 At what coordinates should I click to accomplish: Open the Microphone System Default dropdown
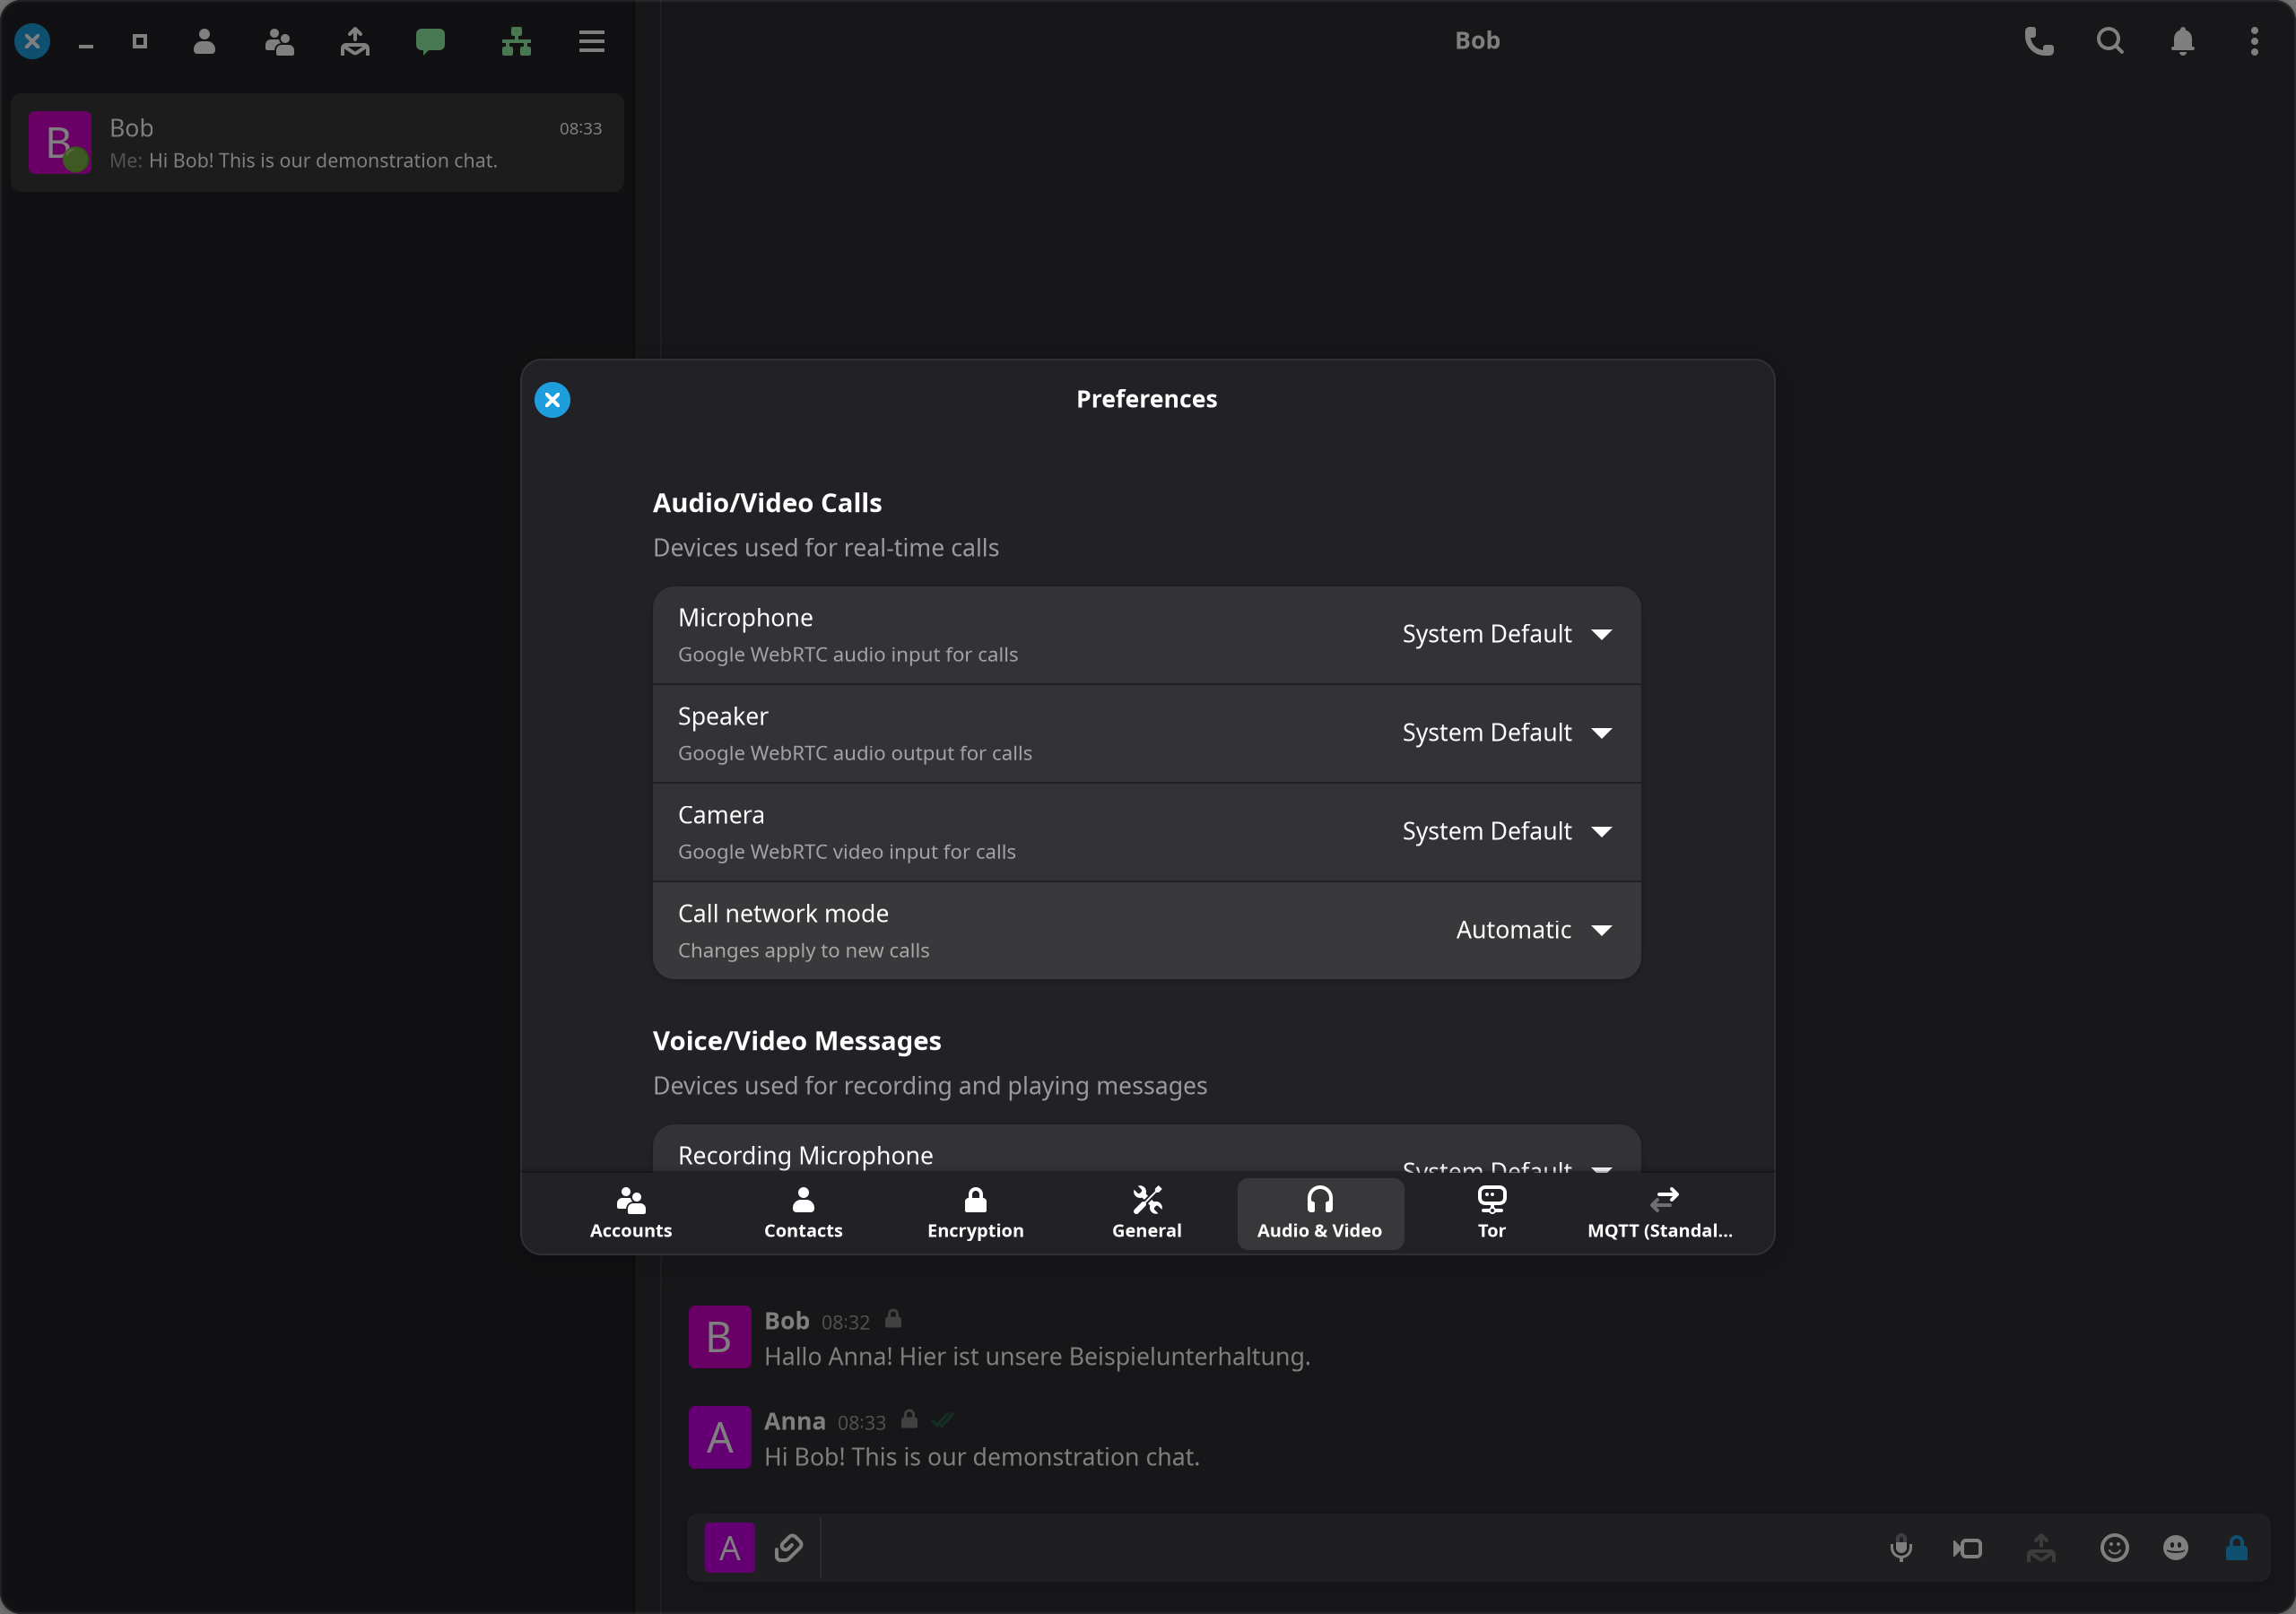point(1507,634)
